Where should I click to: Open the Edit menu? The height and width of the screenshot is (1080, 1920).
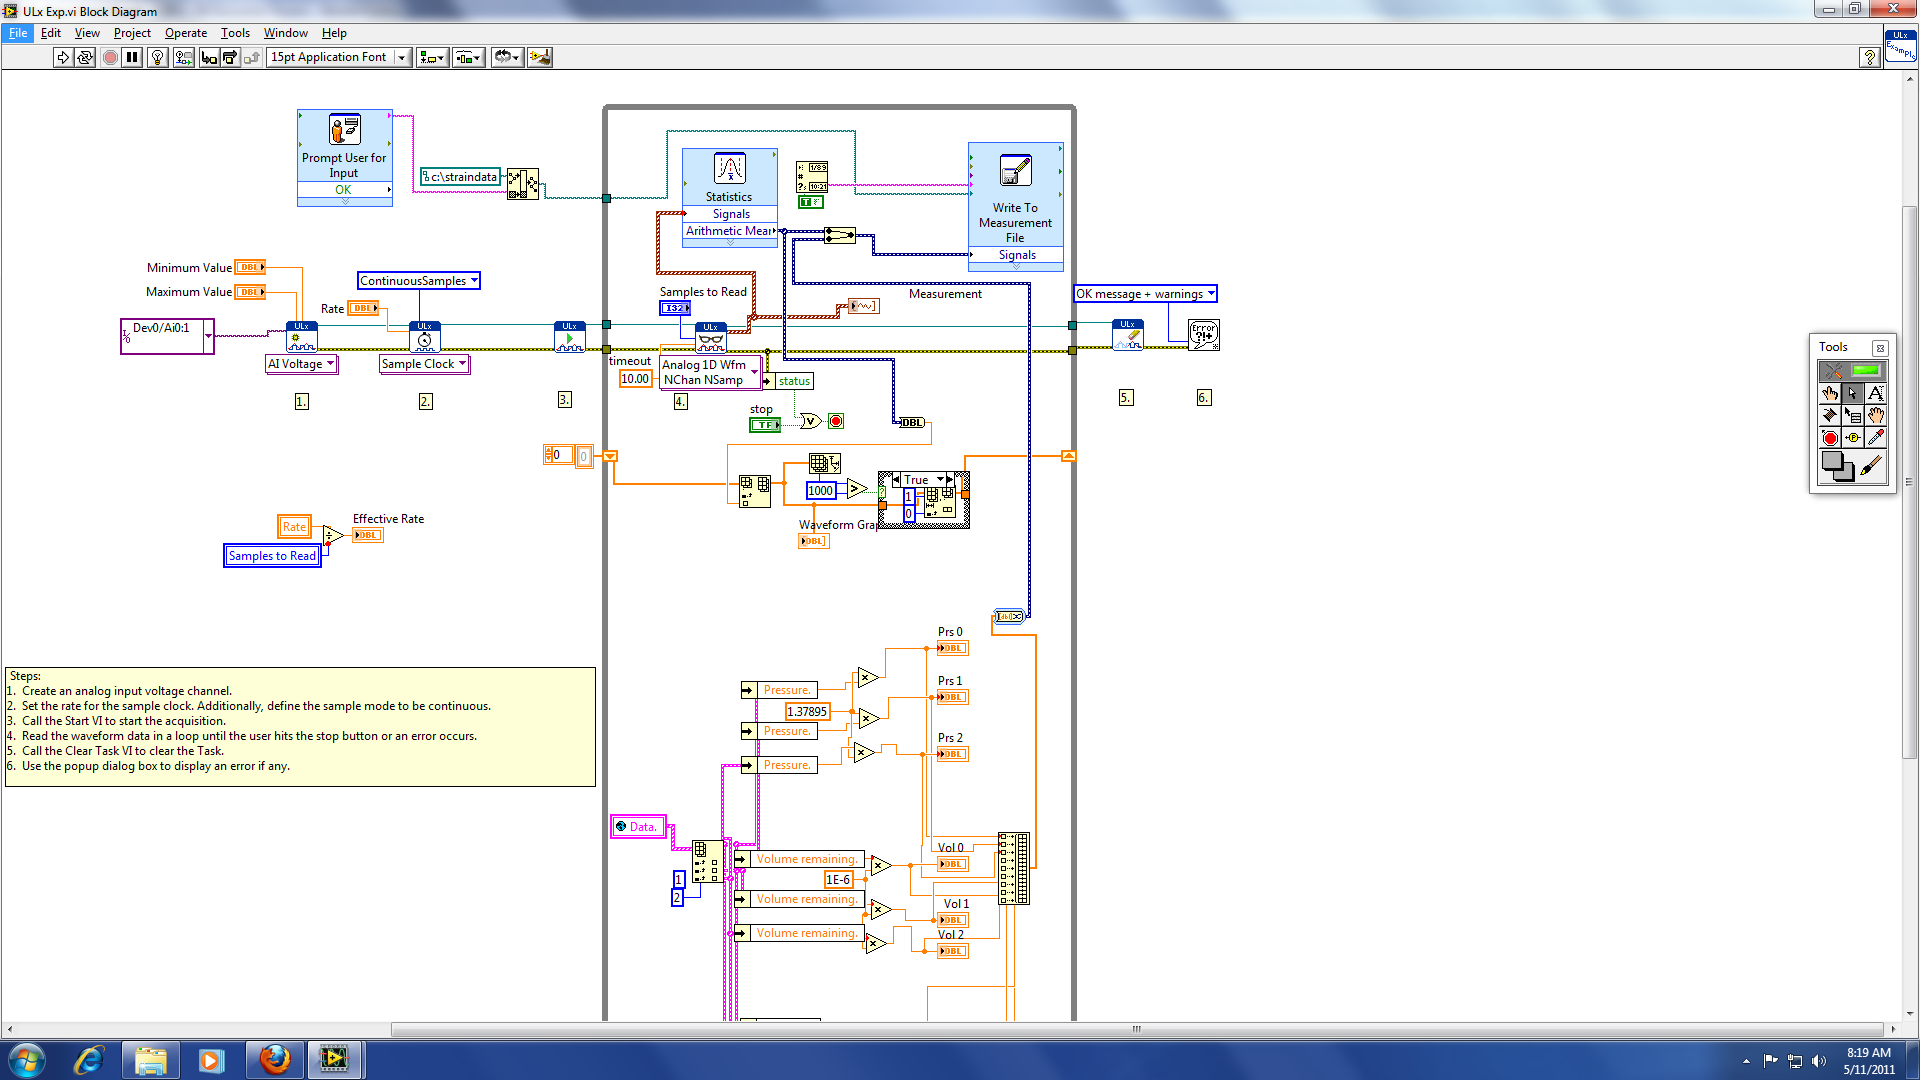coord(51,33)
